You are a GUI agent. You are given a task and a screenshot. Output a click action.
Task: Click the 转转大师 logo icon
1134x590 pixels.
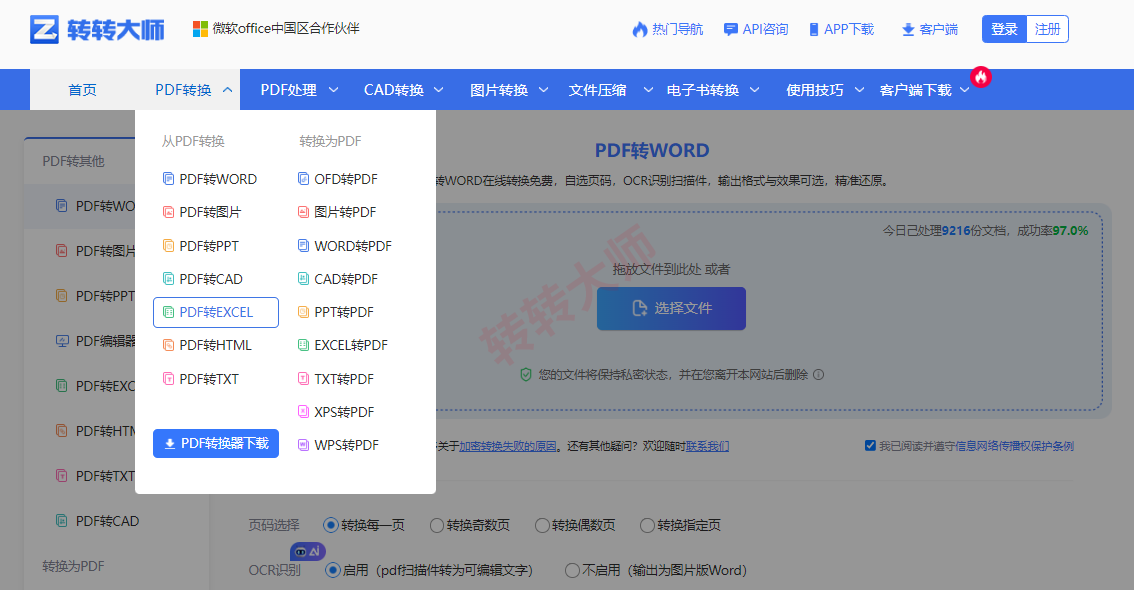pos(44,30)
